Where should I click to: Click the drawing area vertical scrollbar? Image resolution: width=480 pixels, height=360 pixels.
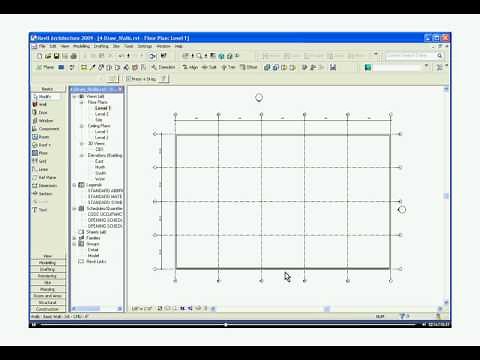click(x=446, y=196)
